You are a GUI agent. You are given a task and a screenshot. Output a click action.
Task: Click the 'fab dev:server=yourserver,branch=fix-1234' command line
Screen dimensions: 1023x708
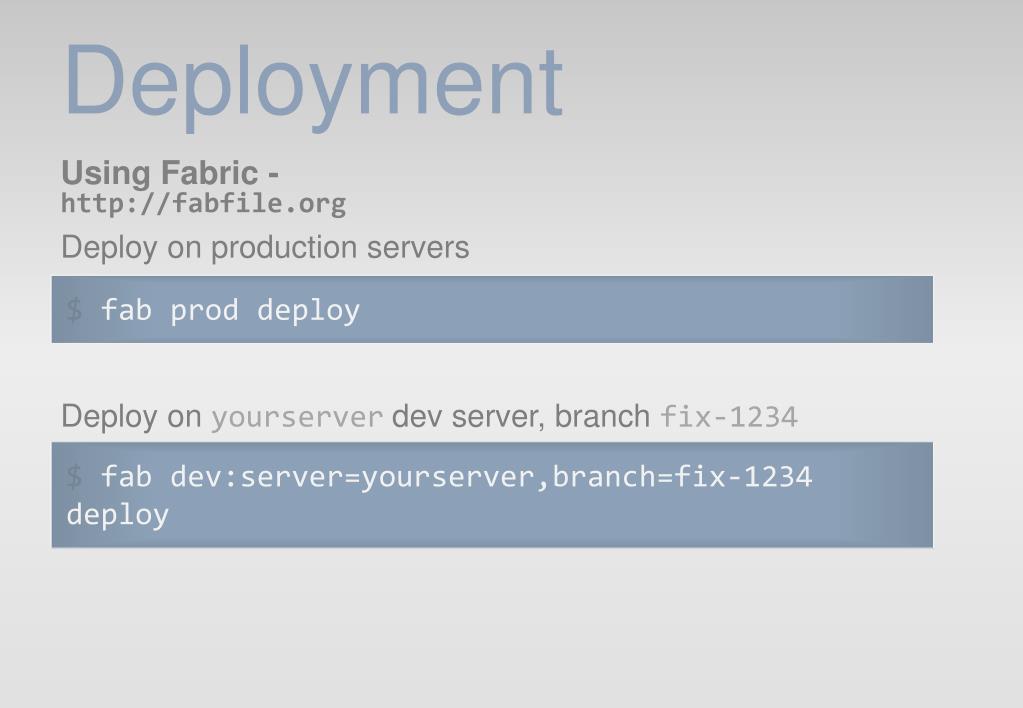(456, 476)
